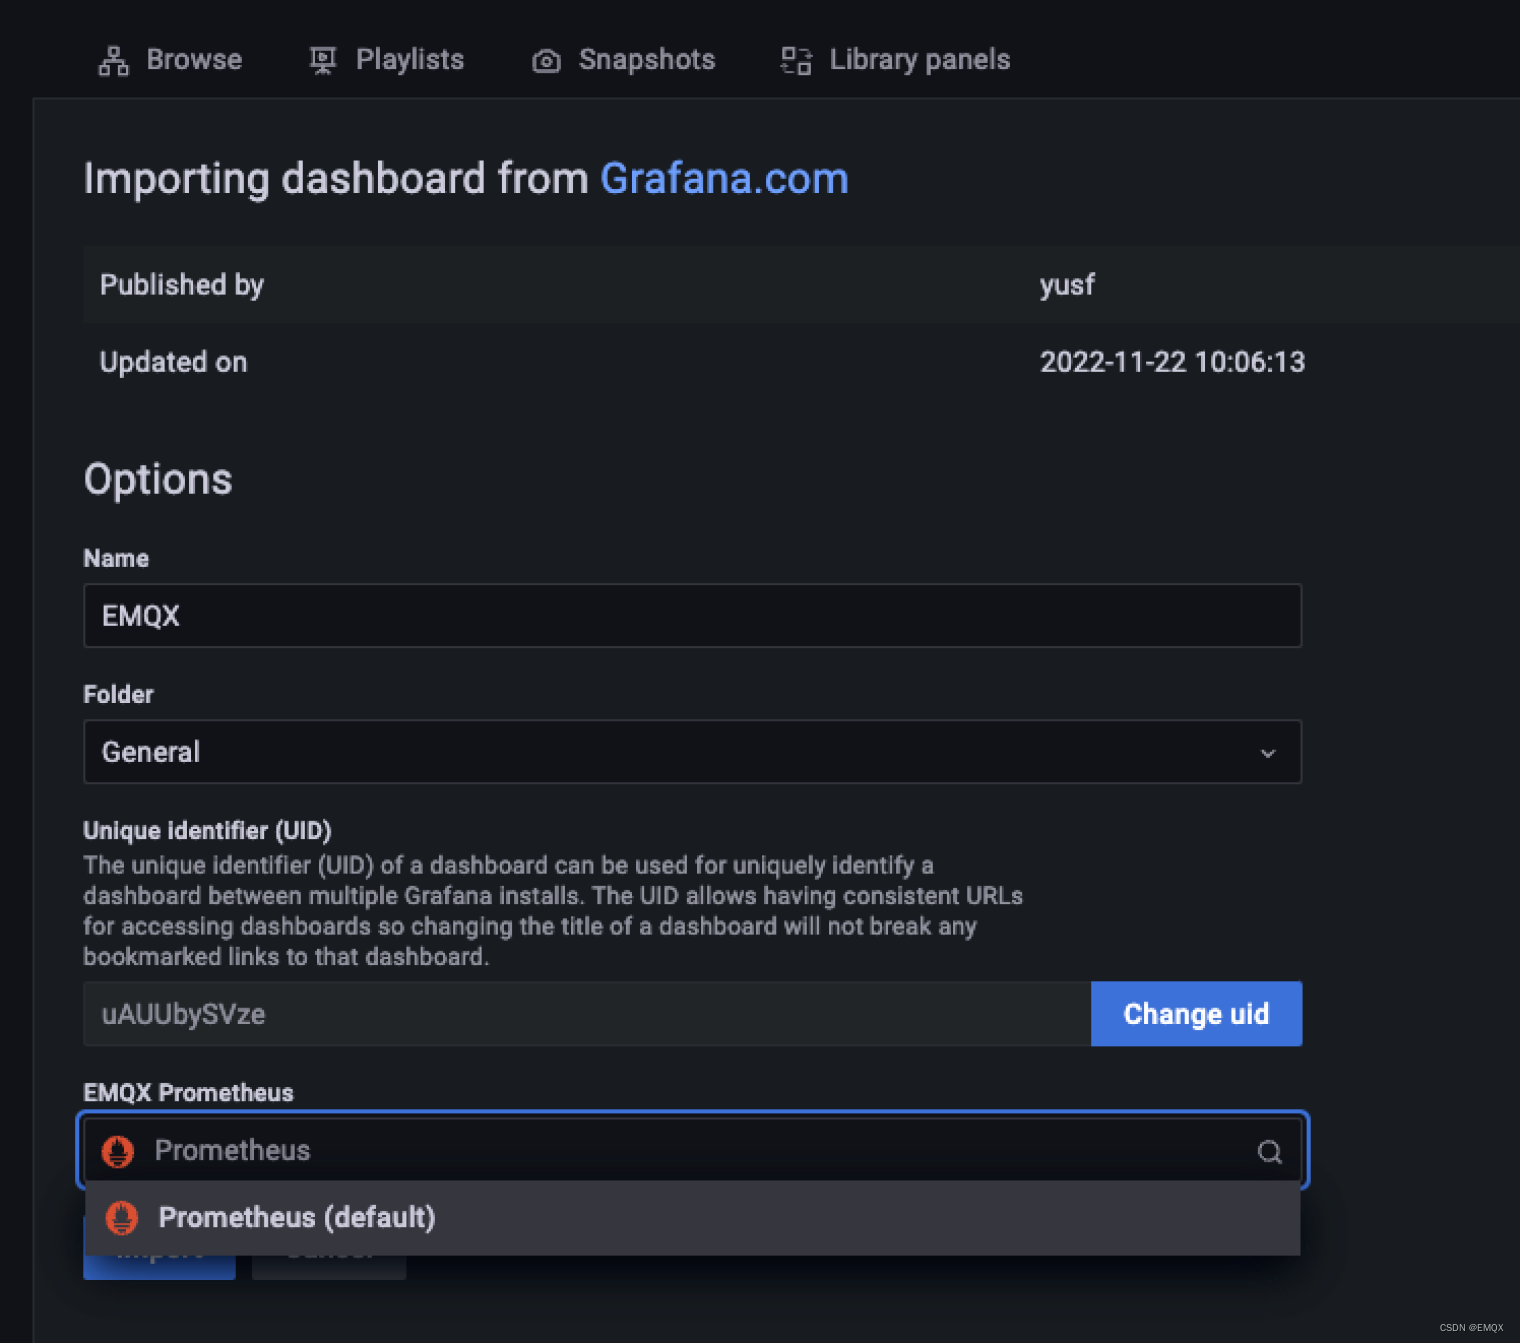Select the Prometheus (default) option

(x=297, y=1218)
